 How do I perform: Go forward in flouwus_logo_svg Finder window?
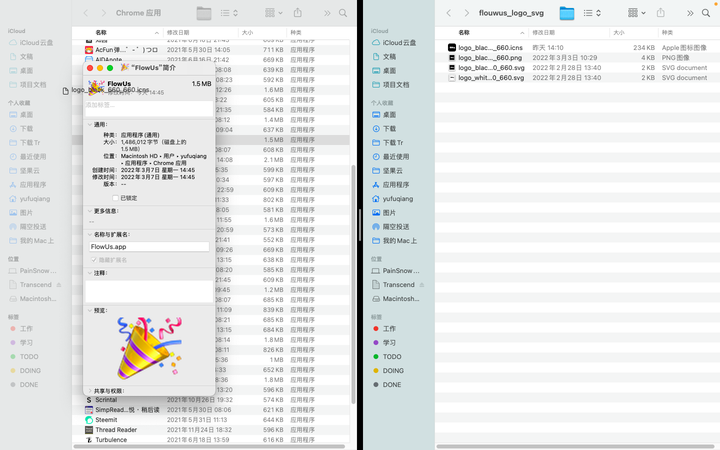(x=467, y=13)
